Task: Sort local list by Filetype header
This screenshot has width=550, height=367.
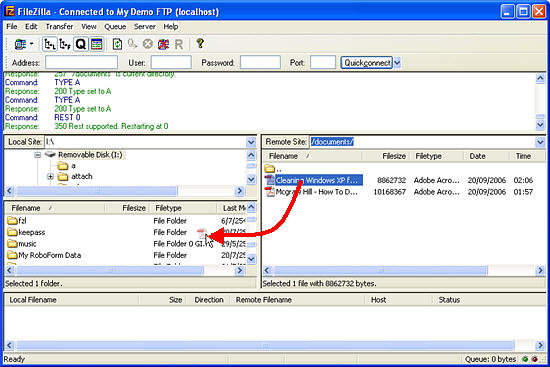Action: pyautogui.click(x=183, y=208)
